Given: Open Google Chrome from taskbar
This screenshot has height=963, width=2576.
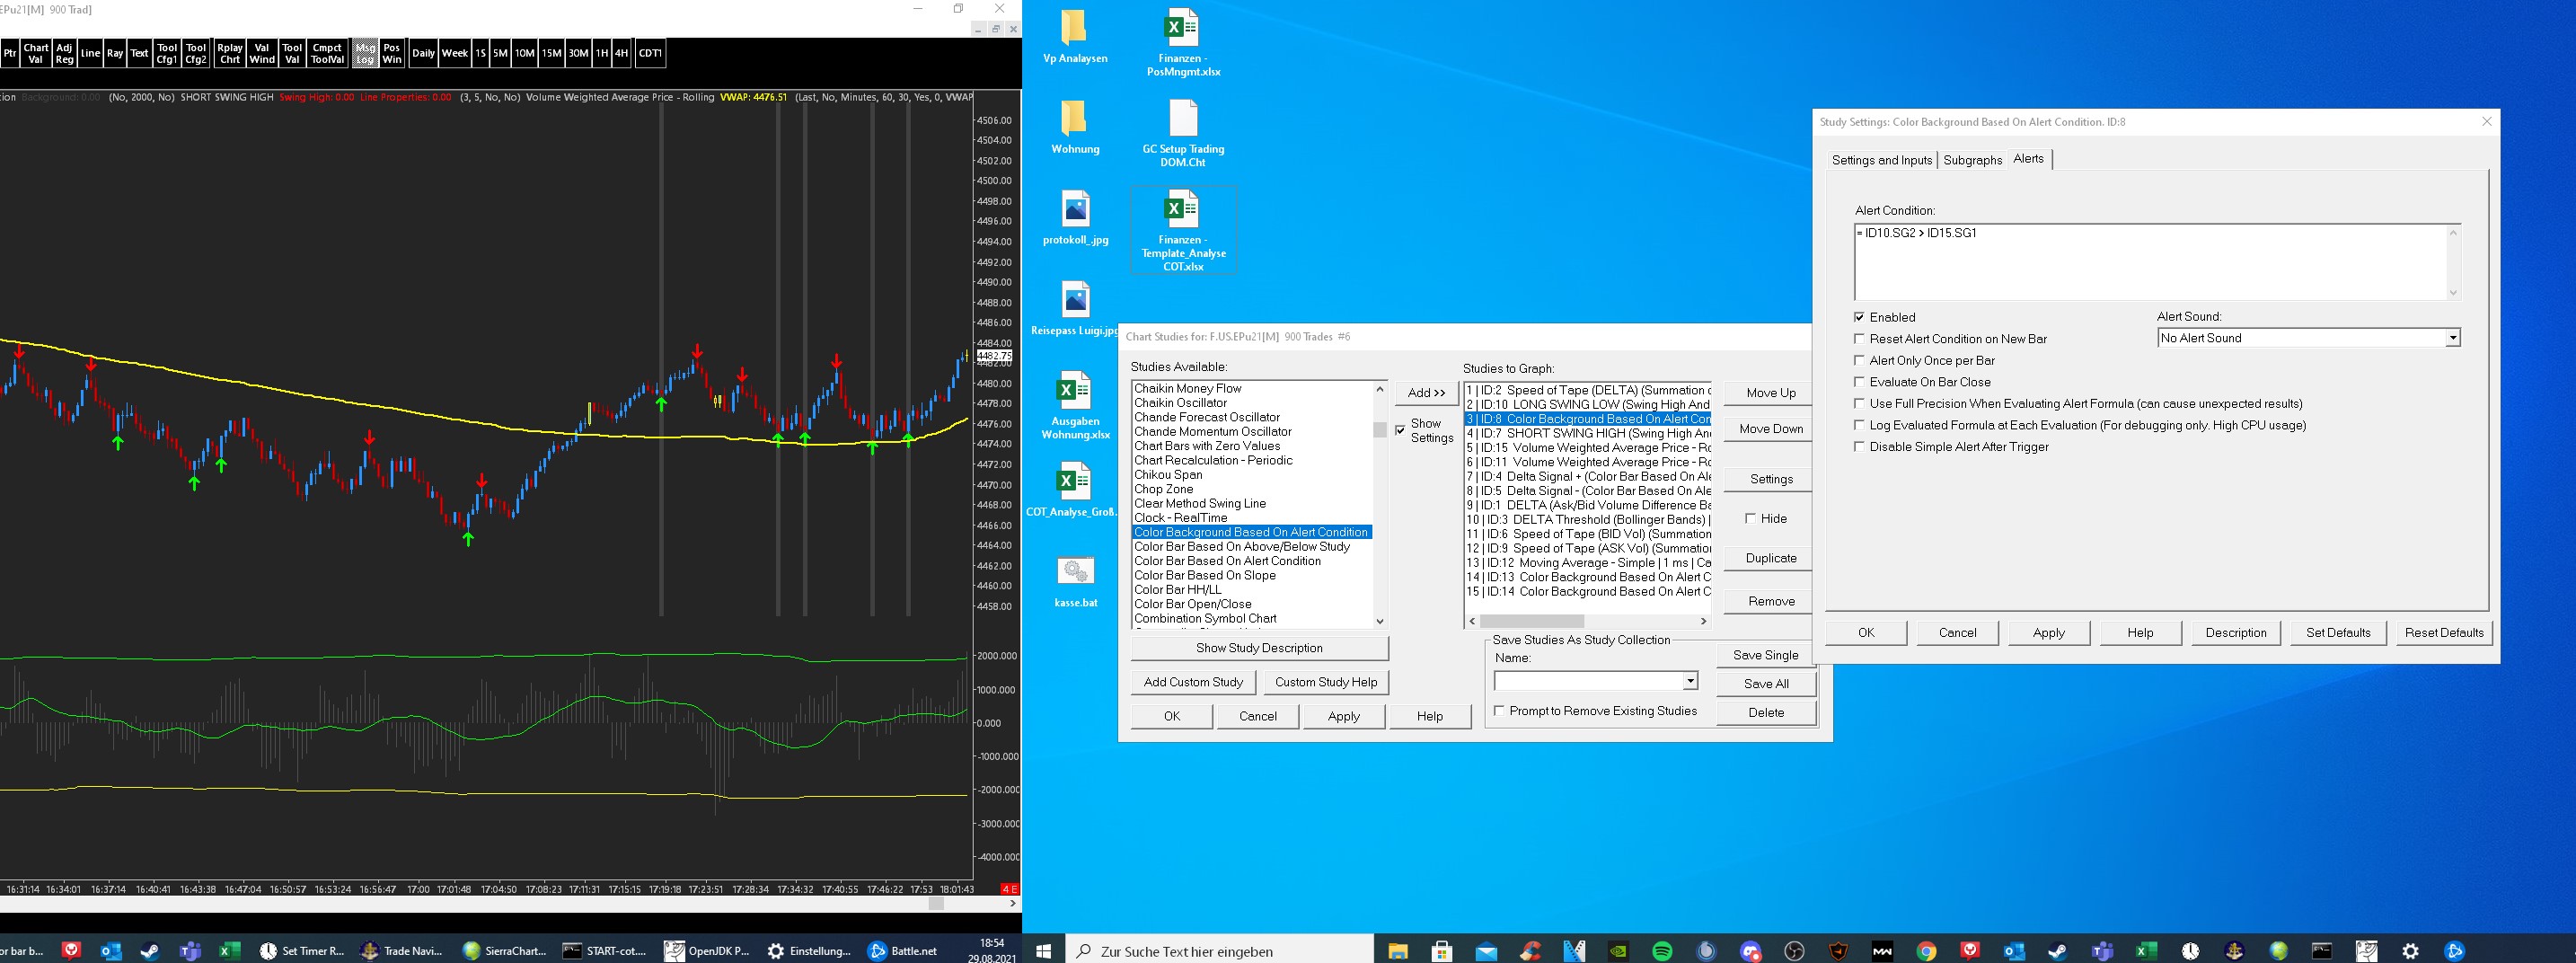Looking at the screenshot, I should click(1926, 951).
